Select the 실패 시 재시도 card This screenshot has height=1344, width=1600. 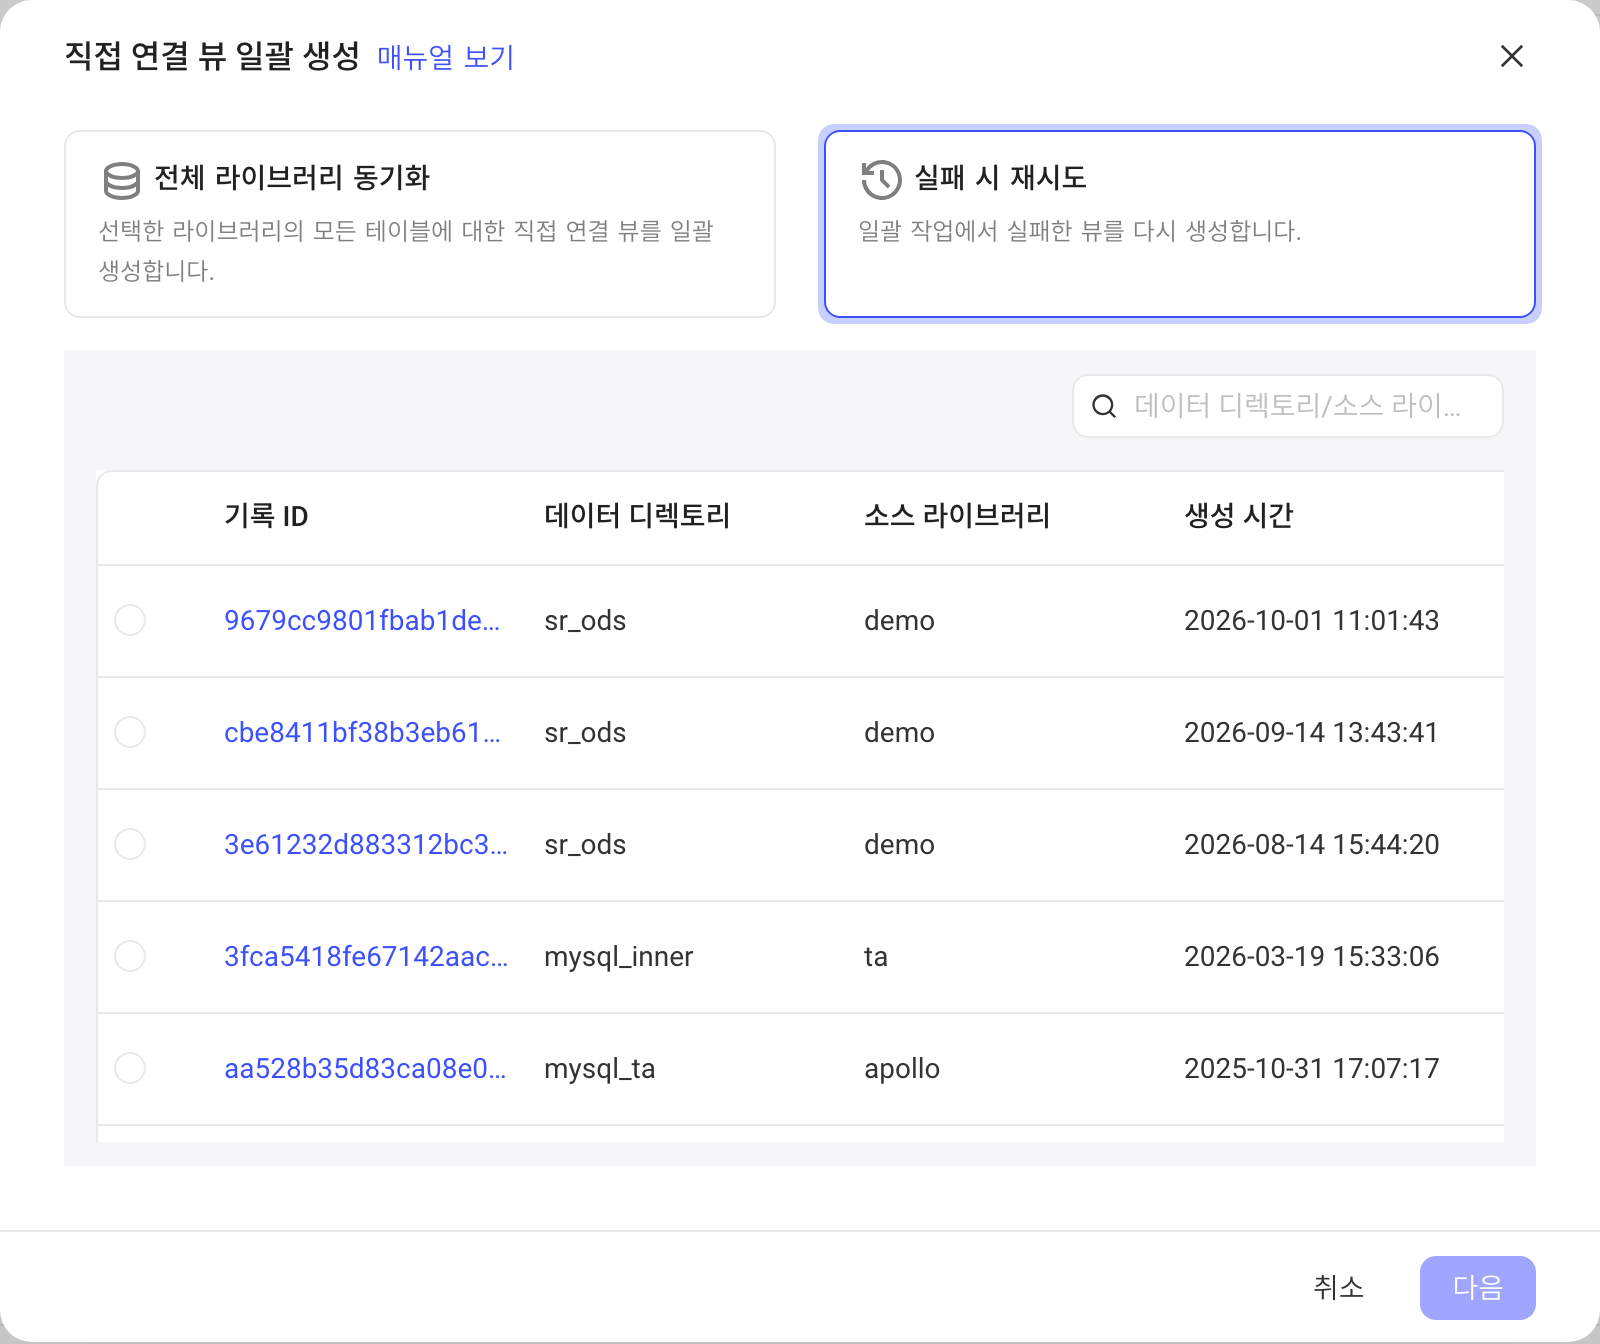point(1180,224)
